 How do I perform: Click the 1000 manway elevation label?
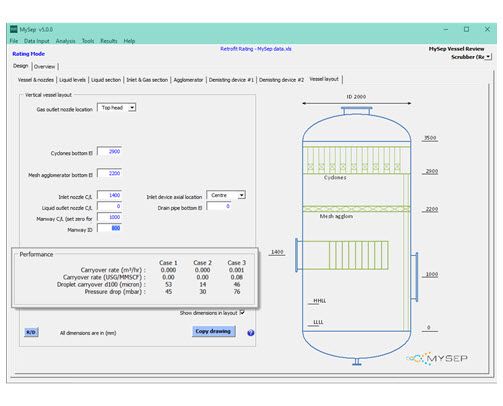point(432,274)
